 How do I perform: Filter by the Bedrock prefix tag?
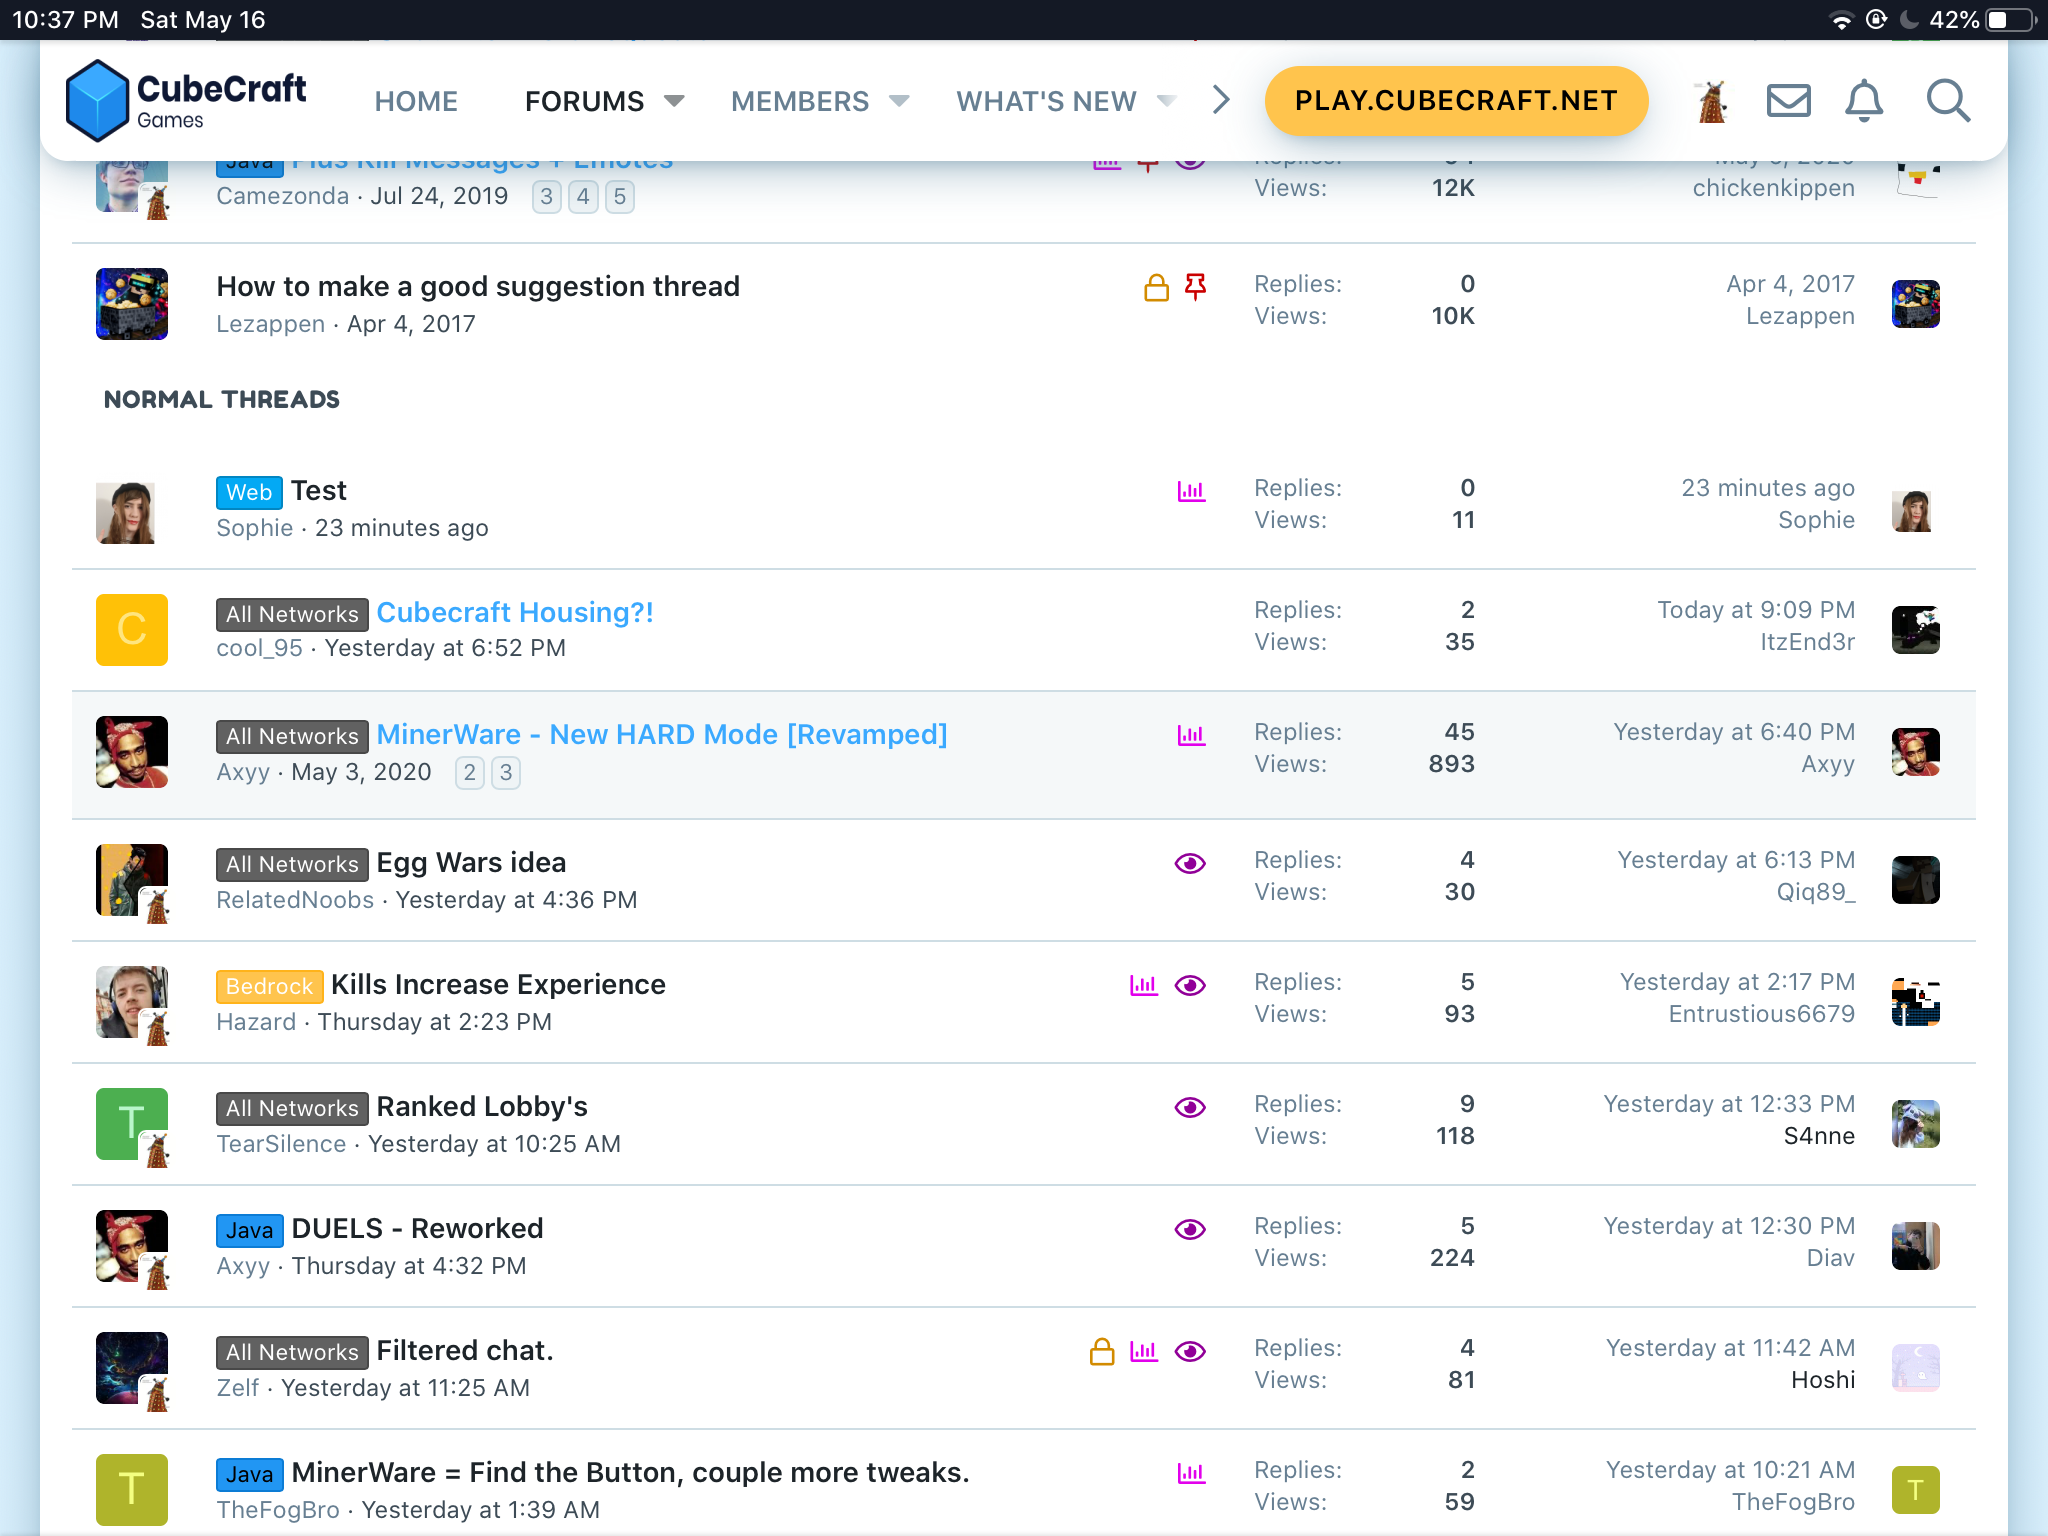pos(269,986)
